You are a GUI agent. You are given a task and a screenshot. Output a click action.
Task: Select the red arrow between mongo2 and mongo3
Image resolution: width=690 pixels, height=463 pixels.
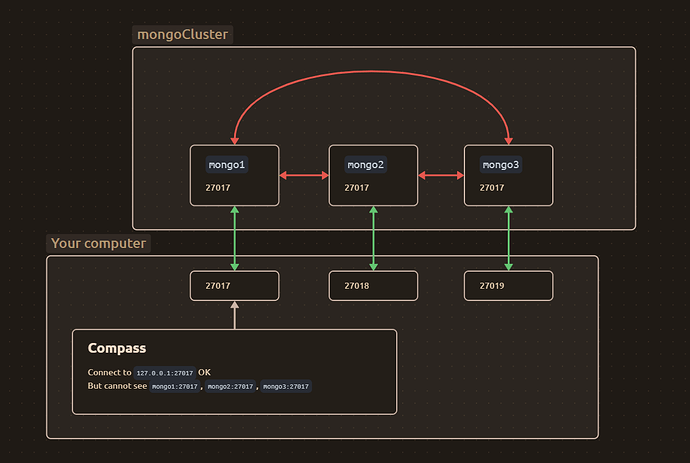tap(441, 176)
